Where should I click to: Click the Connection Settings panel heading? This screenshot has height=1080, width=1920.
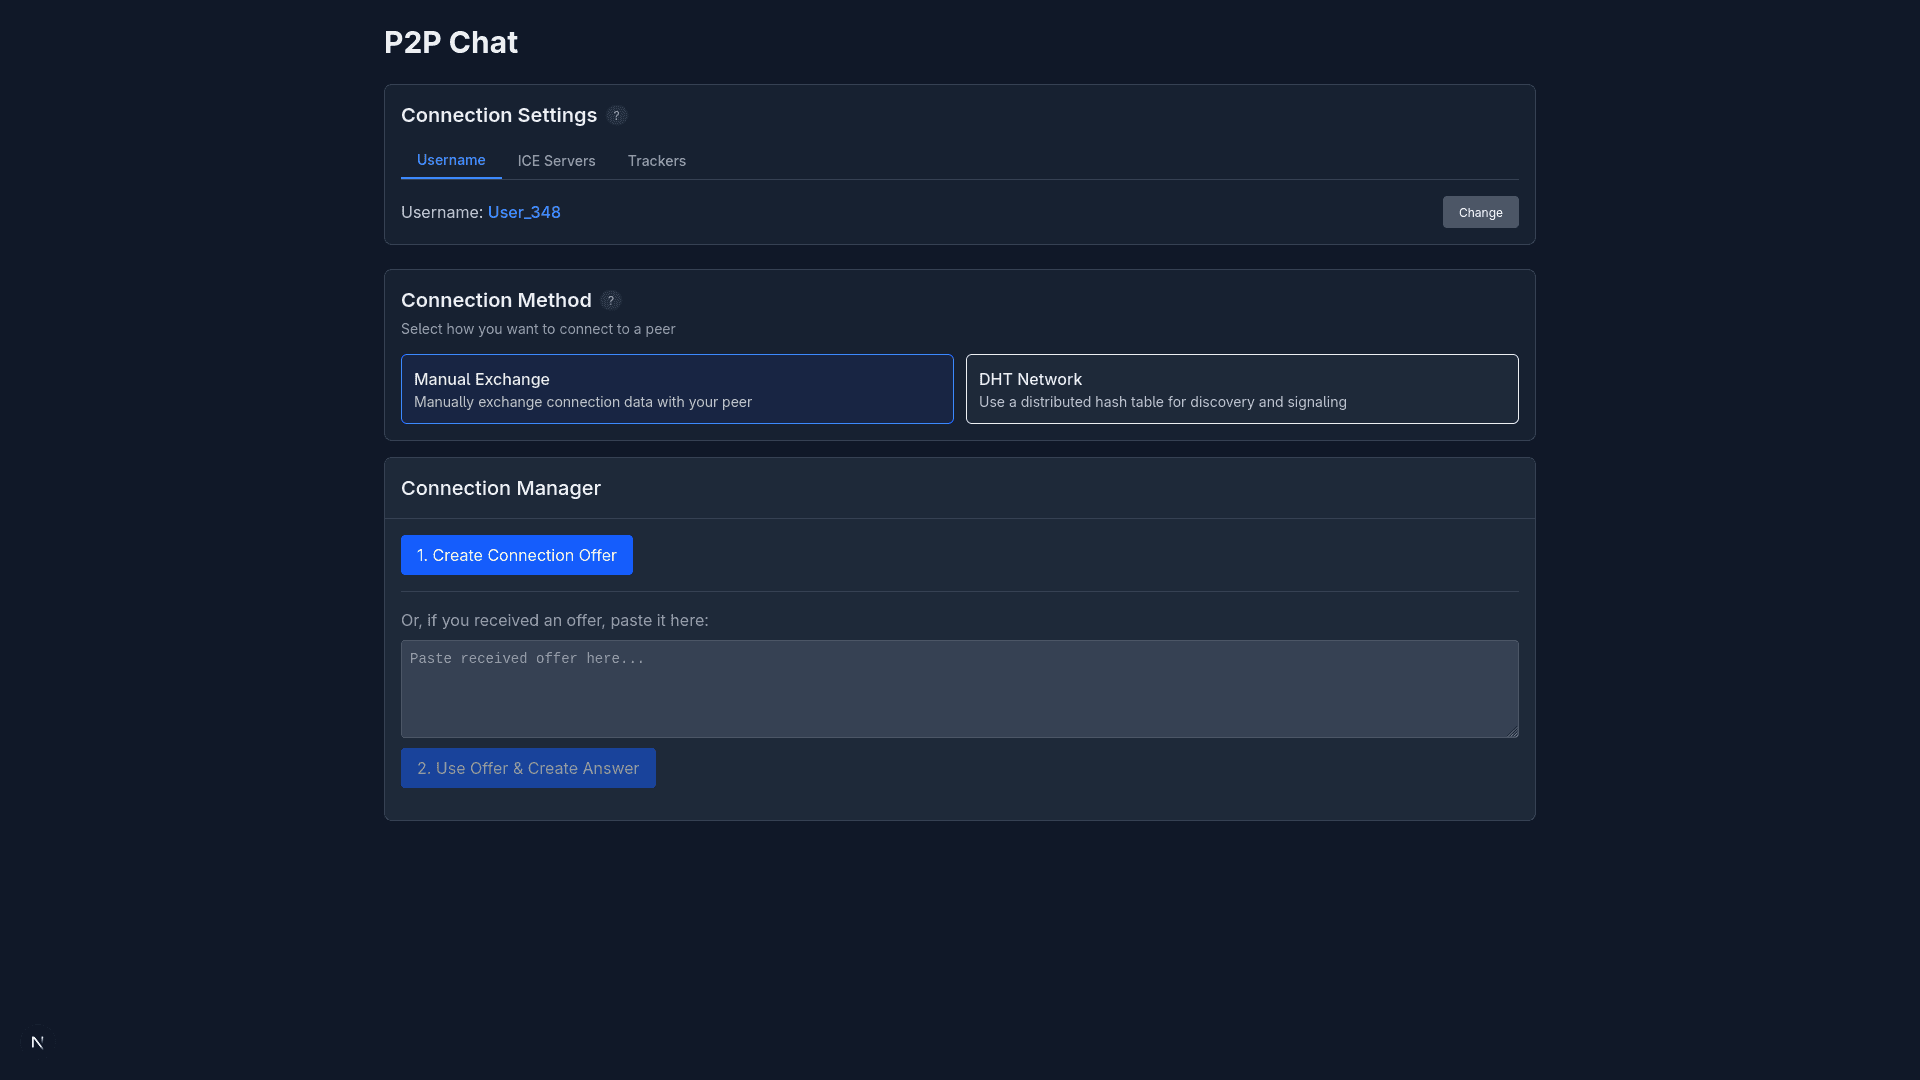click(x=499, y=115)
